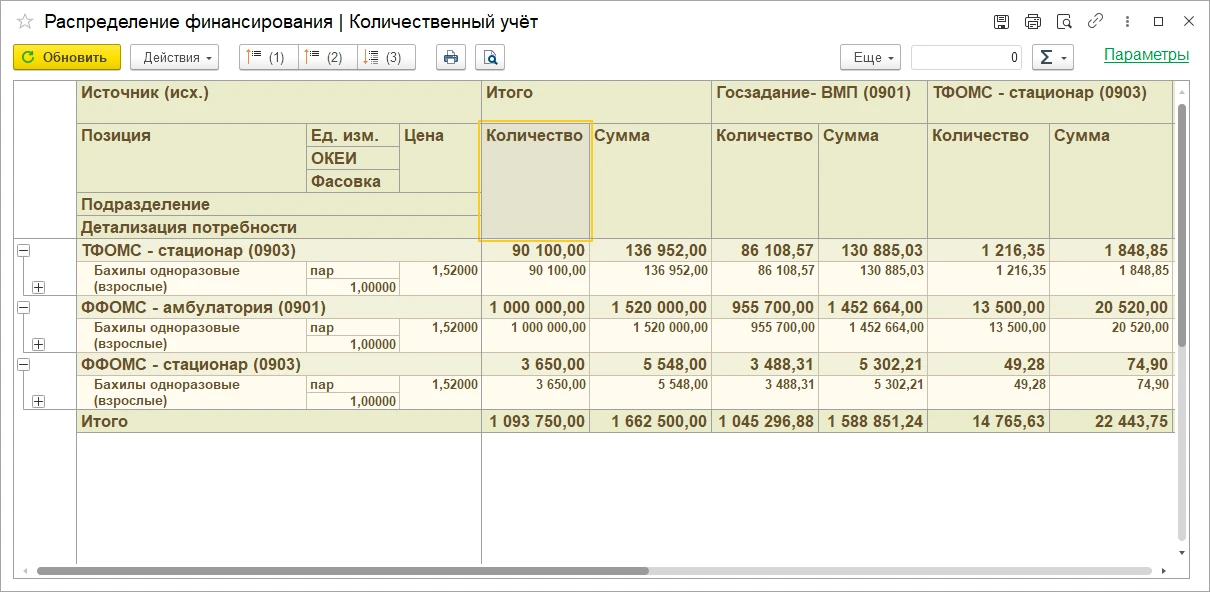Image resolution: width=1210 pixels, height=592 pixels.
Task: Open the Действия dropdown menu
Action: [x=174, y=57]
